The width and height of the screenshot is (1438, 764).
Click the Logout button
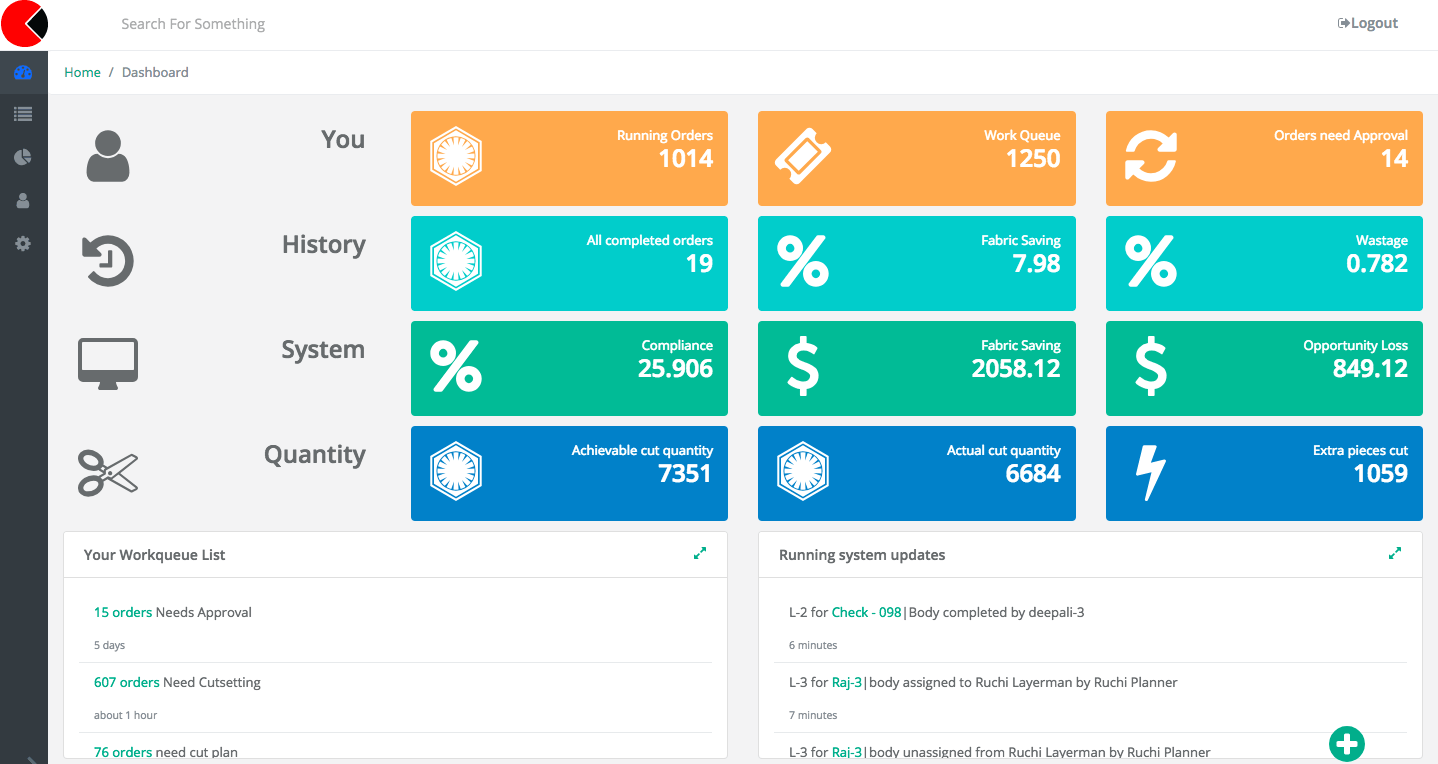tap(1368, 23)
